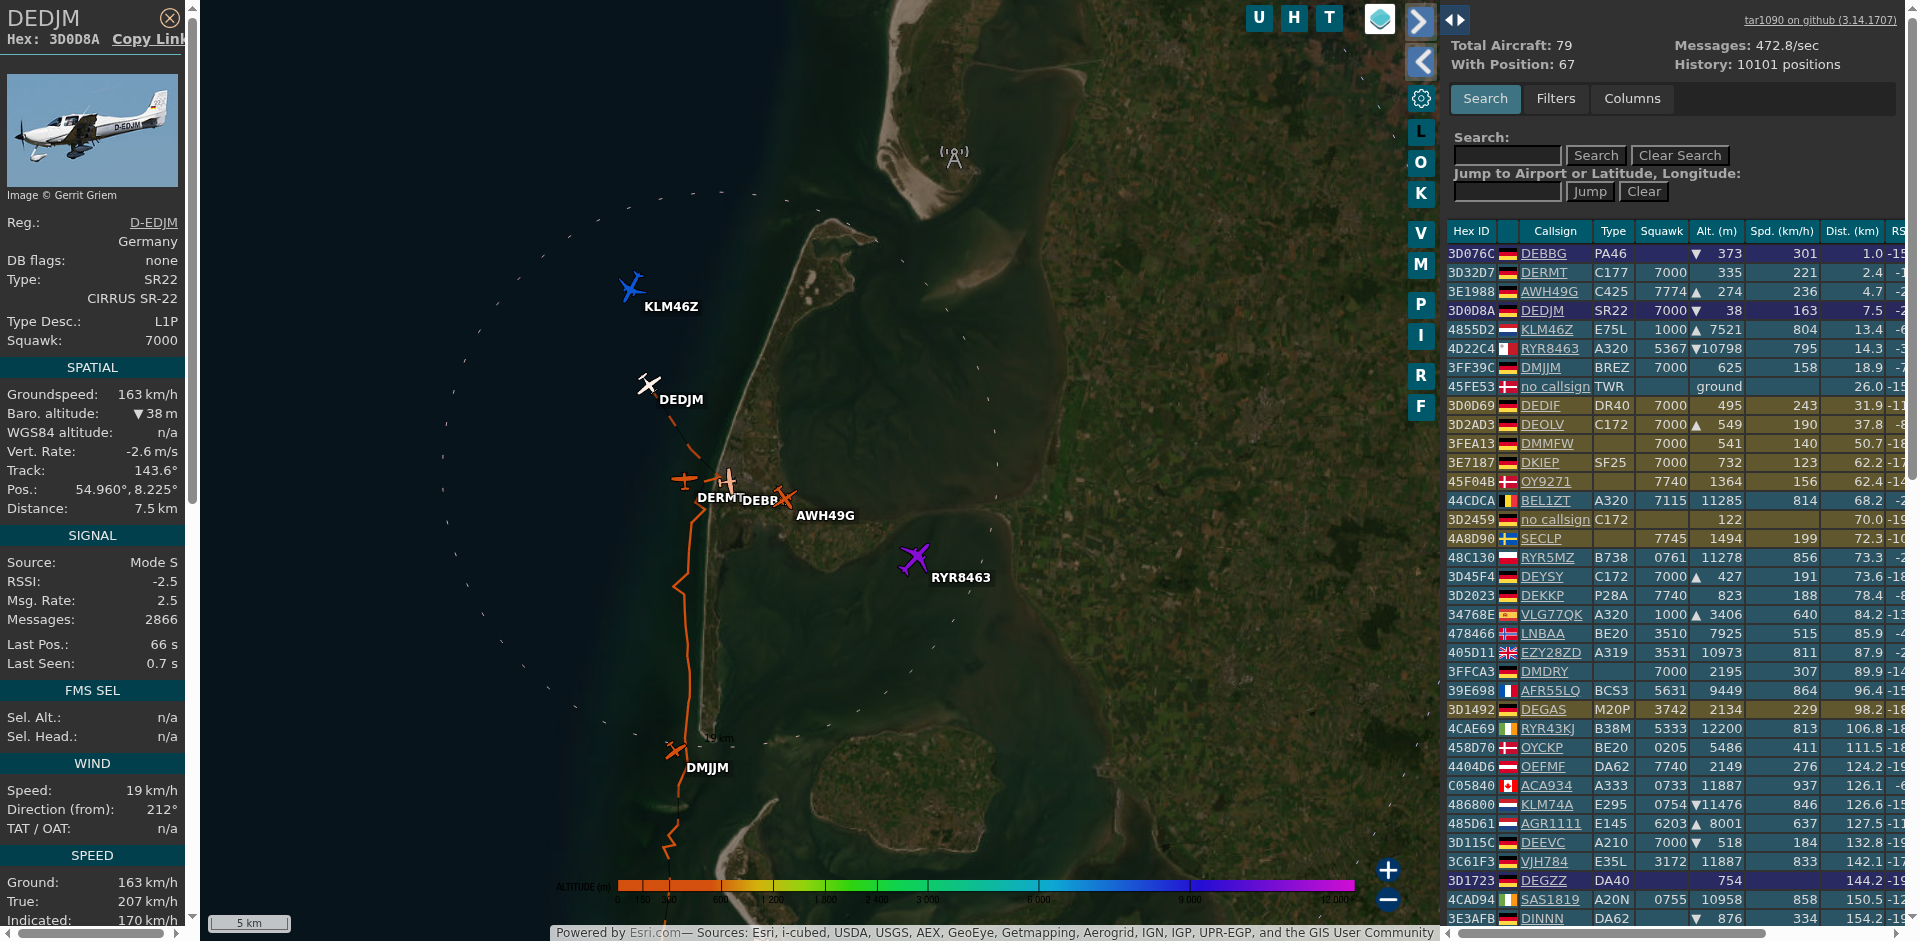This screenshot has width=1920, height=941.
Task: Click the Copy Link hyperlink
Action: tap(149, 39)
